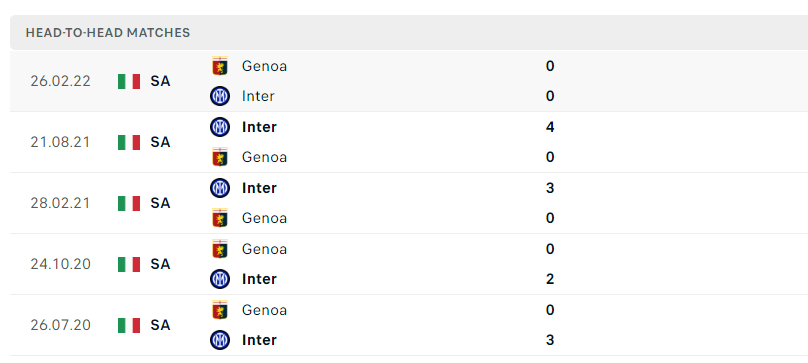Open Genoa team name in 28.02.21 match
This screenshot has width=808, height=363.
tap(264, 218)
